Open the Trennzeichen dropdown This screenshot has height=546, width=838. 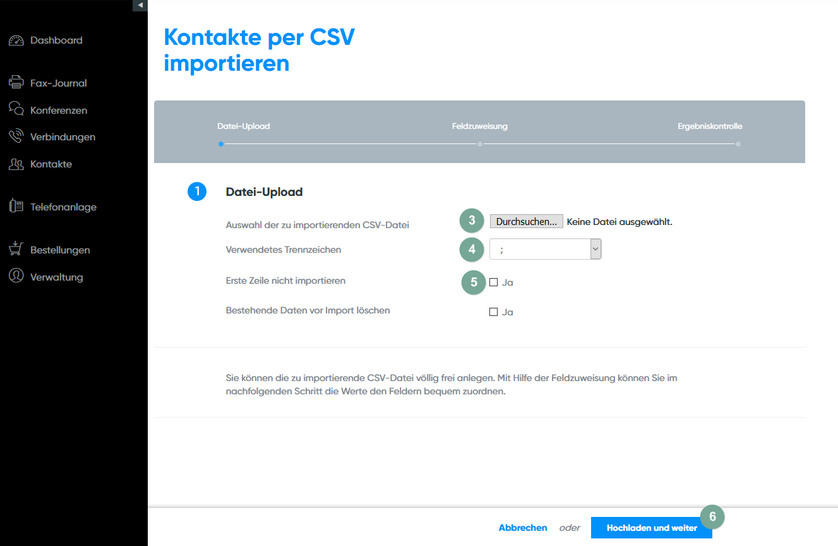click(x=545, y=249)
